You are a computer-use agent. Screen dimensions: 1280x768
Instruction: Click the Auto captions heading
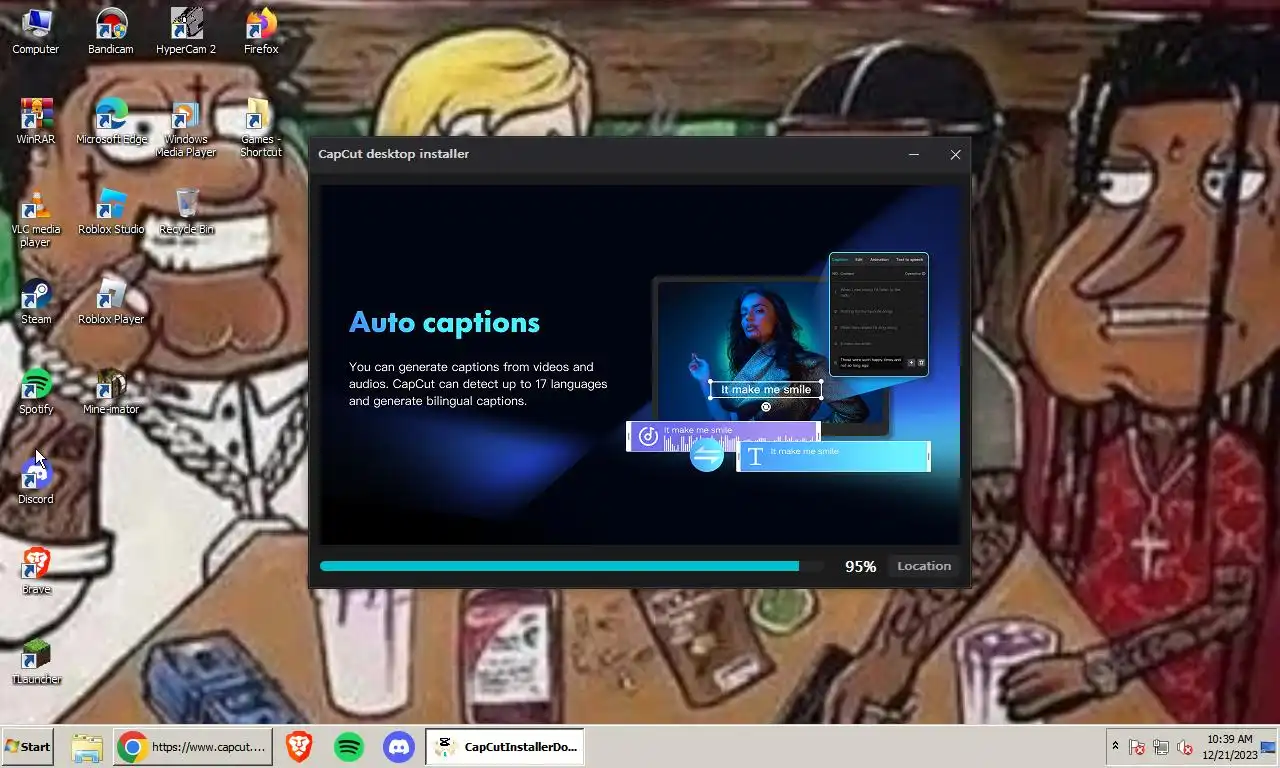[444, 322]
